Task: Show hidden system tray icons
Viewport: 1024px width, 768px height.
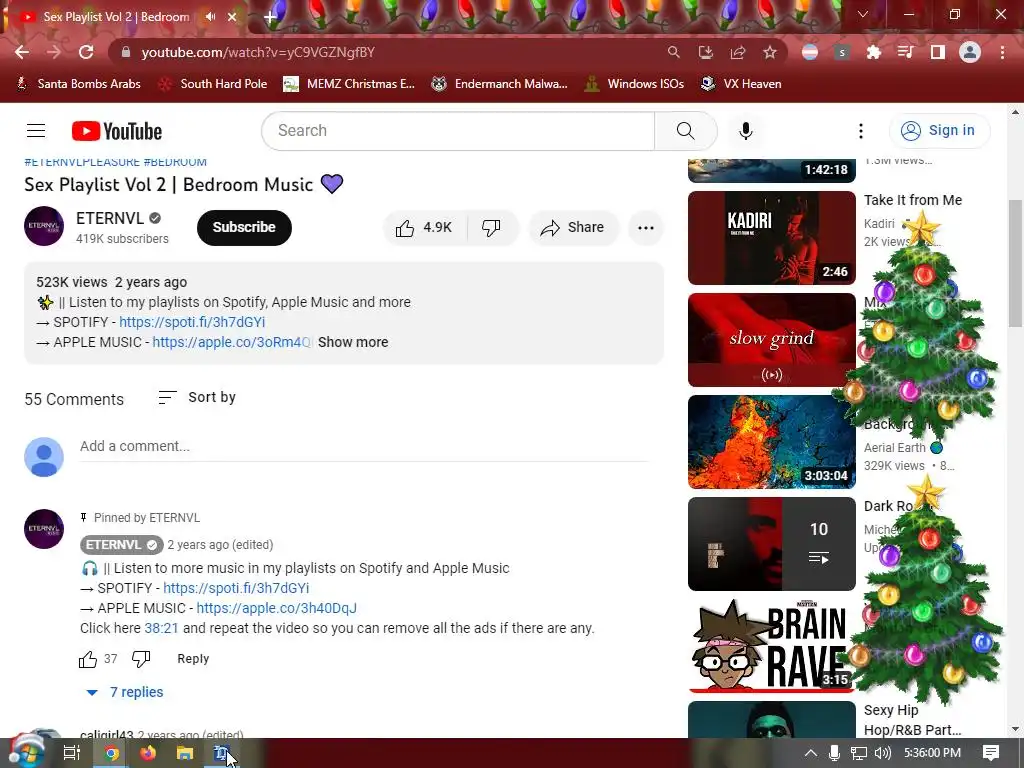Action: click(810, 753)
